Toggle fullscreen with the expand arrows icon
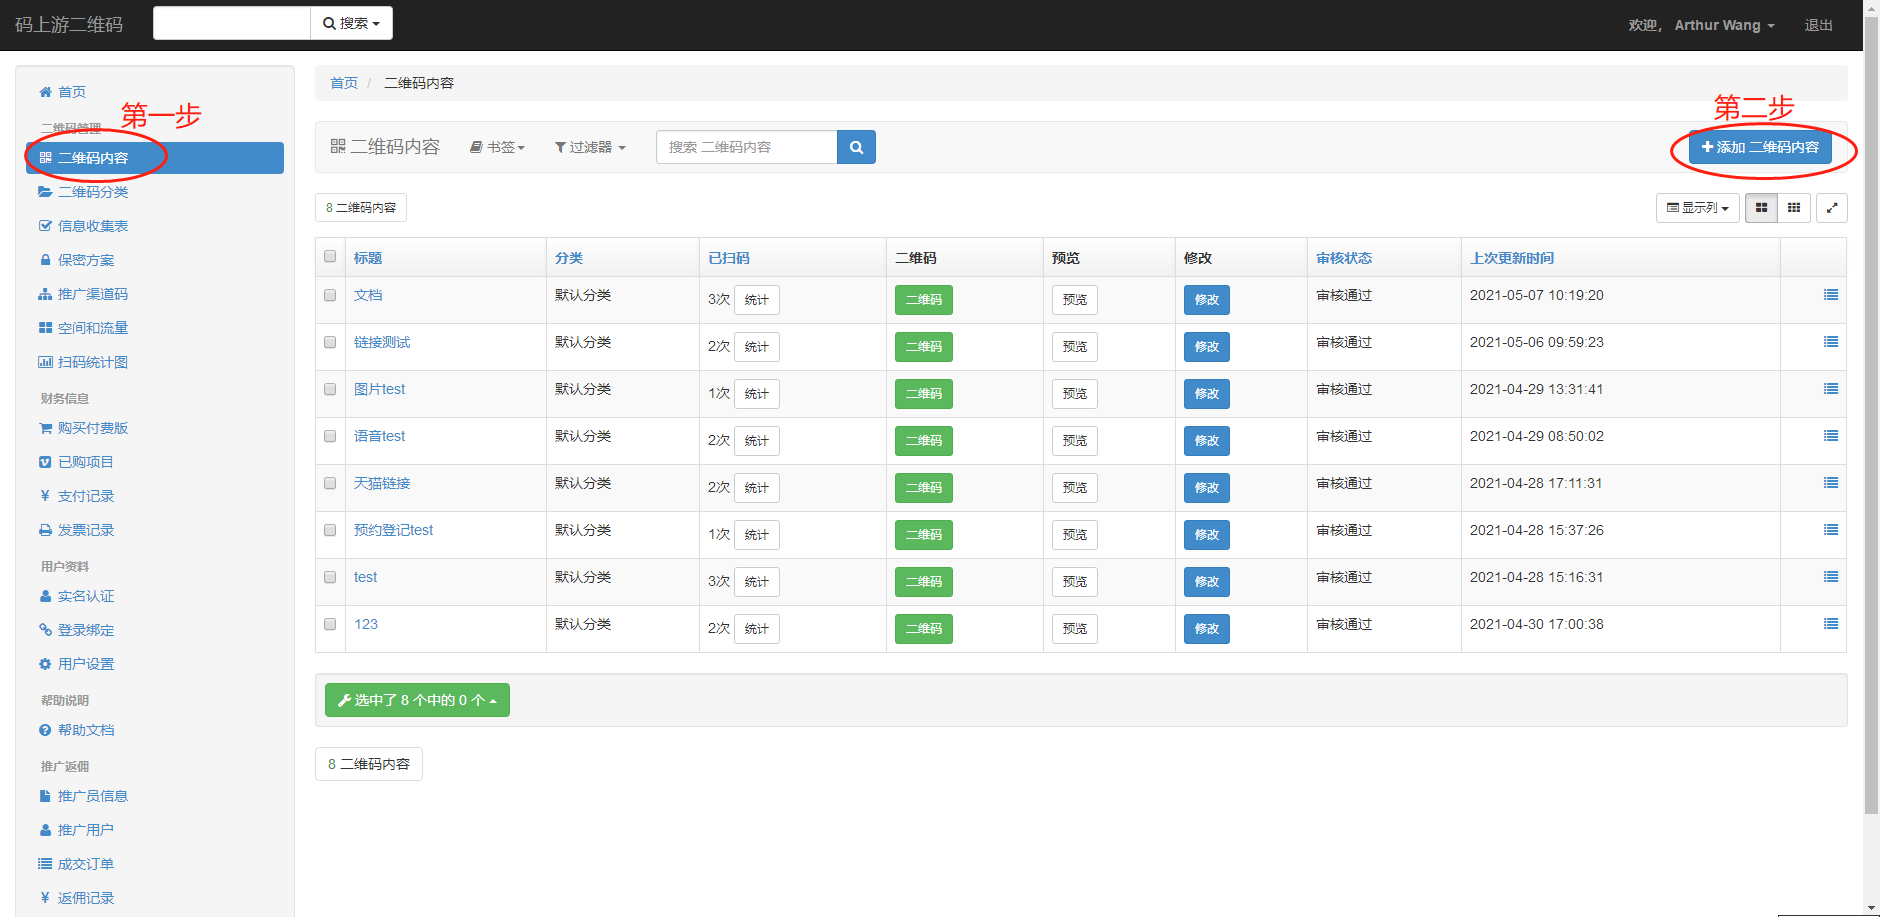This screenshot has width=1880, height=917. pos(1831,208)
